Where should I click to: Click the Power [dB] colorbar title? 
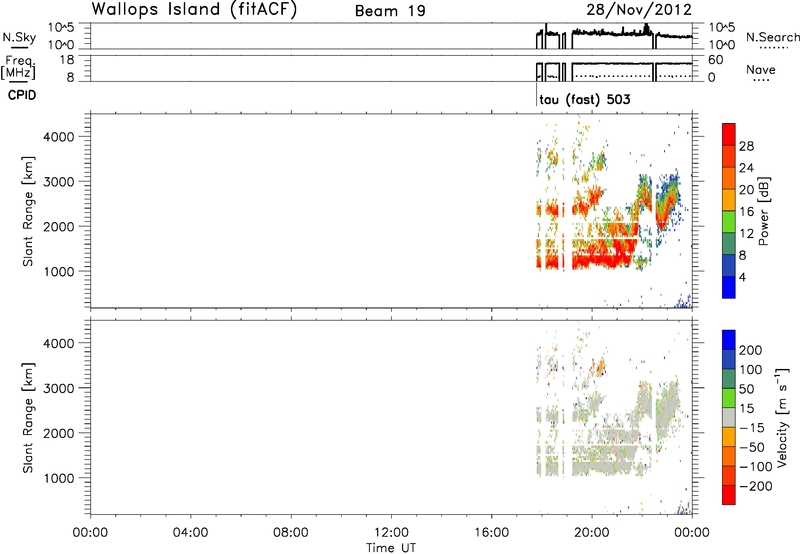click(x=763, y=212)
